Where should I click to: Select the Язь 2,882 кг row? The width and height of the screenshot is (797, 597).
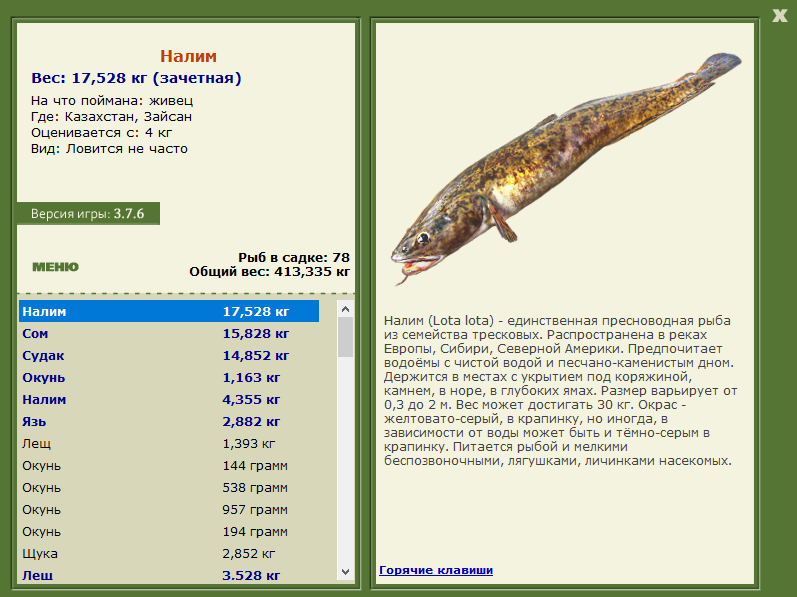click(x=169, y=421)
